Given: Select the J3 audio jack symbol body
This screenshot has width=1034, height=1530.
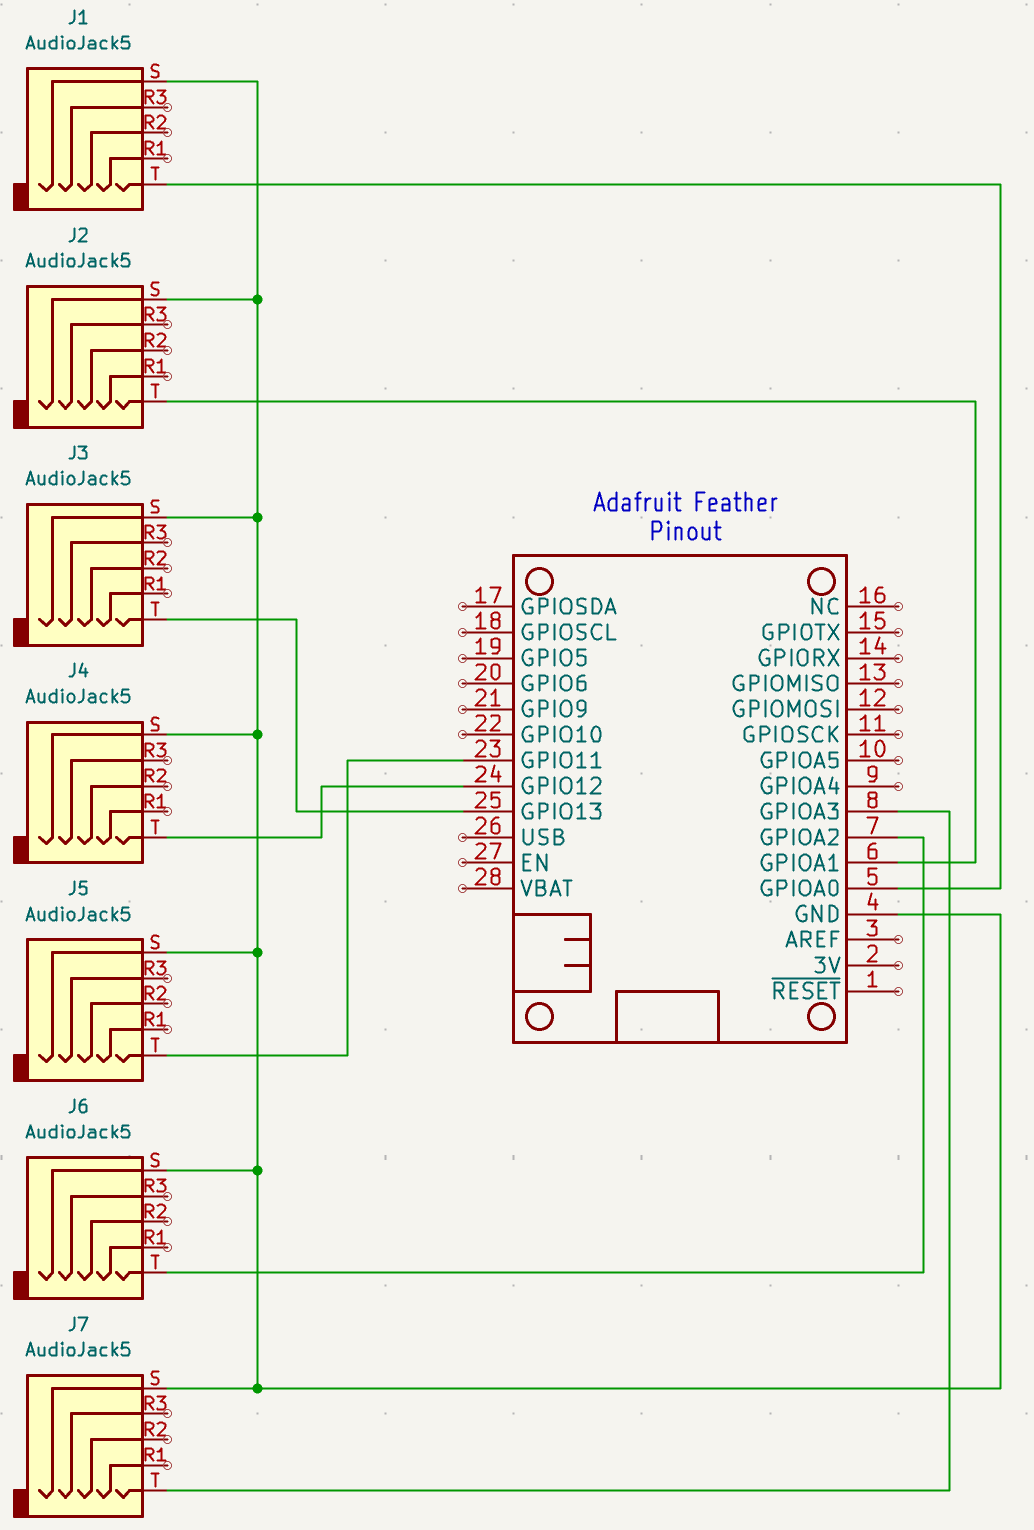Looking at the screenshot, I should [x=84, y=575].
